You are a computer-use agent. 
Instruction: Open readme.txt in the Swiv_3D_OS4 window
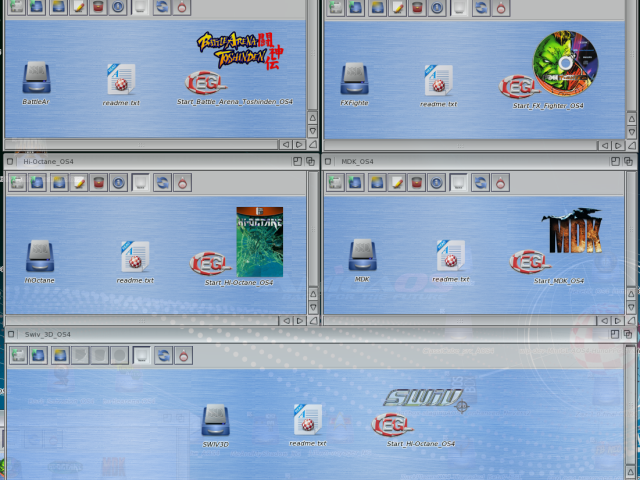click(x=308, y=420)
